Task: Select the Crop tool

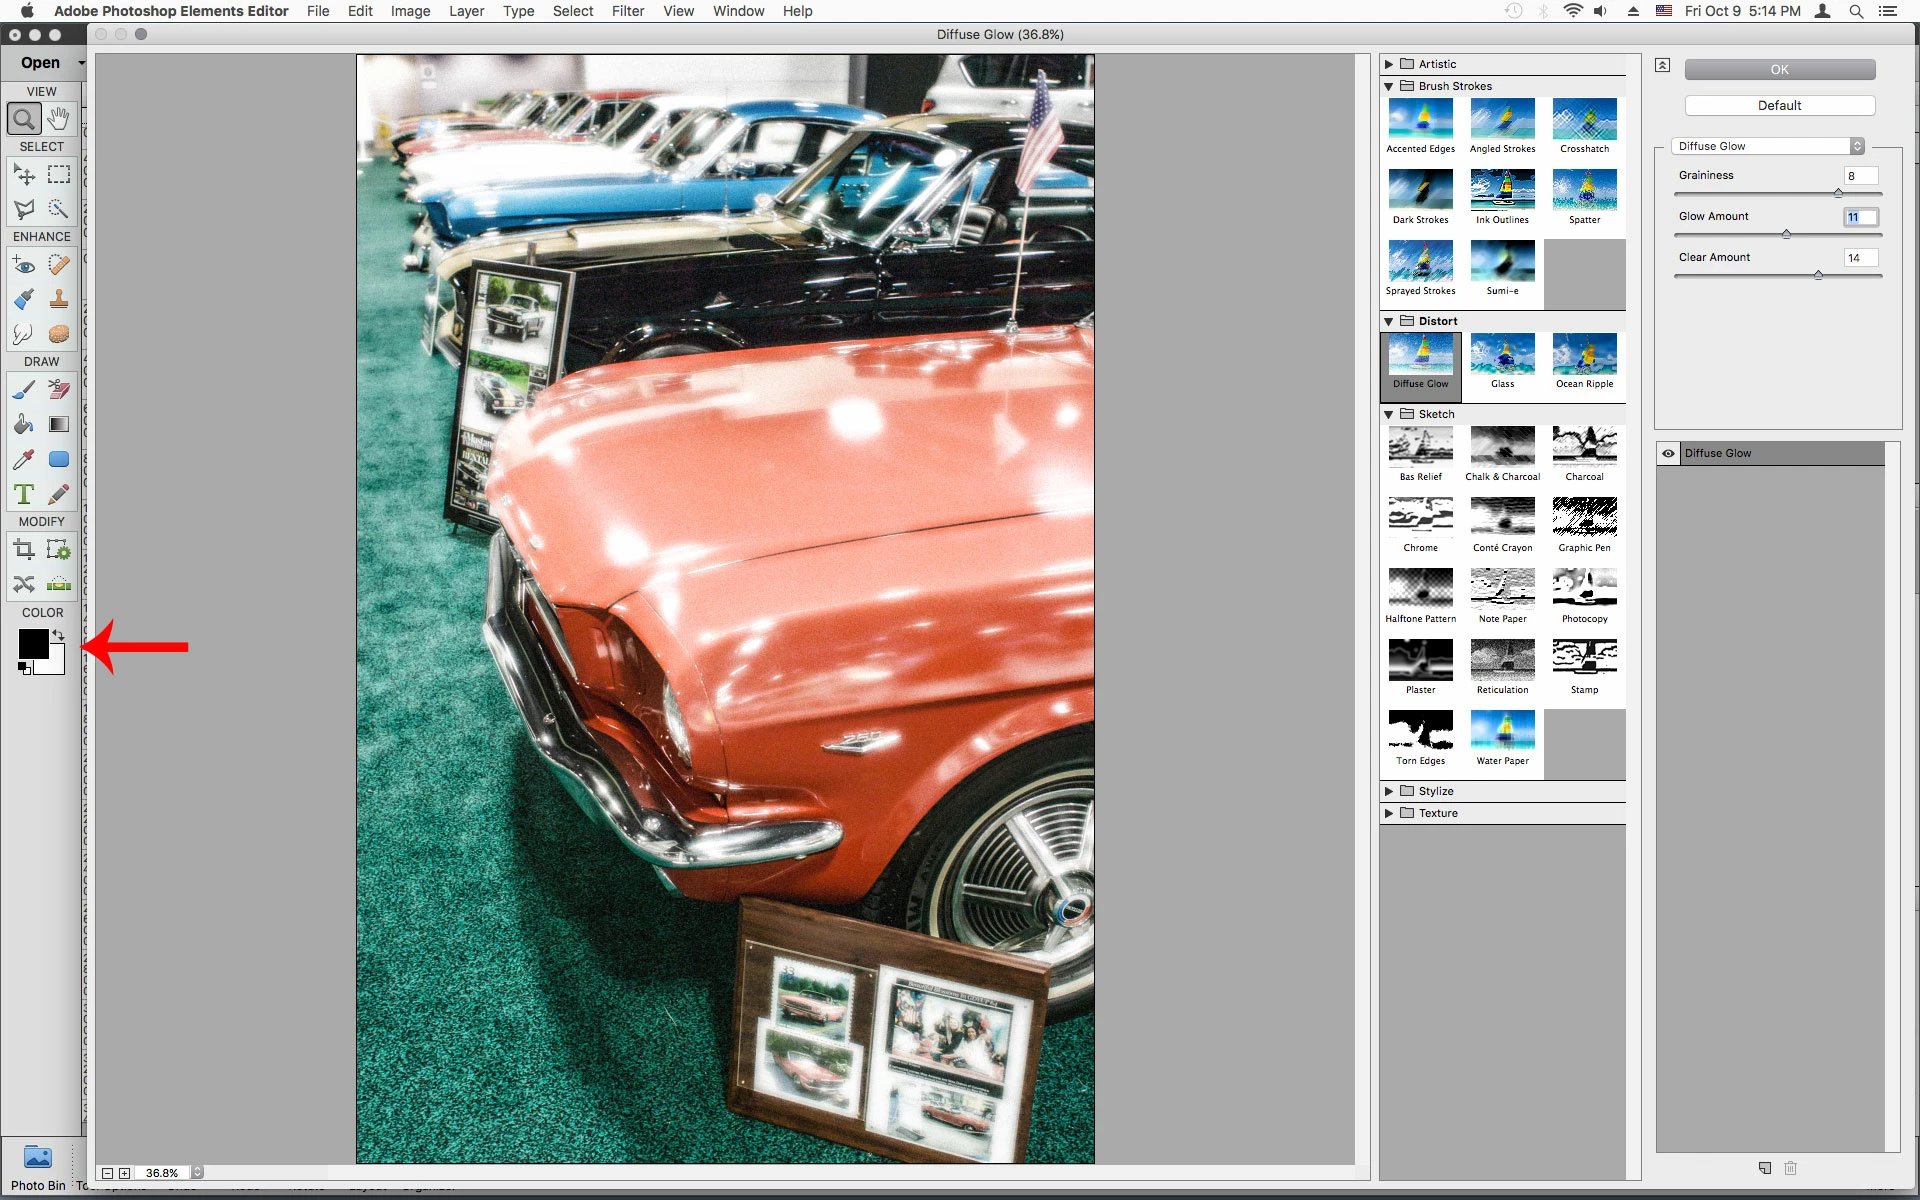Action: click(x=24, y=549)
